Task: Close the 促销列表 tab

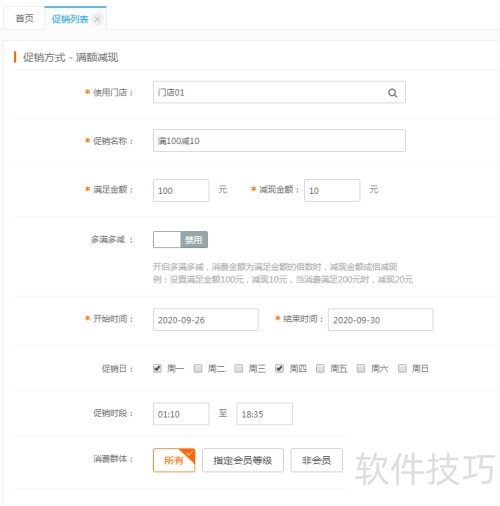Action: coord(97,20)
